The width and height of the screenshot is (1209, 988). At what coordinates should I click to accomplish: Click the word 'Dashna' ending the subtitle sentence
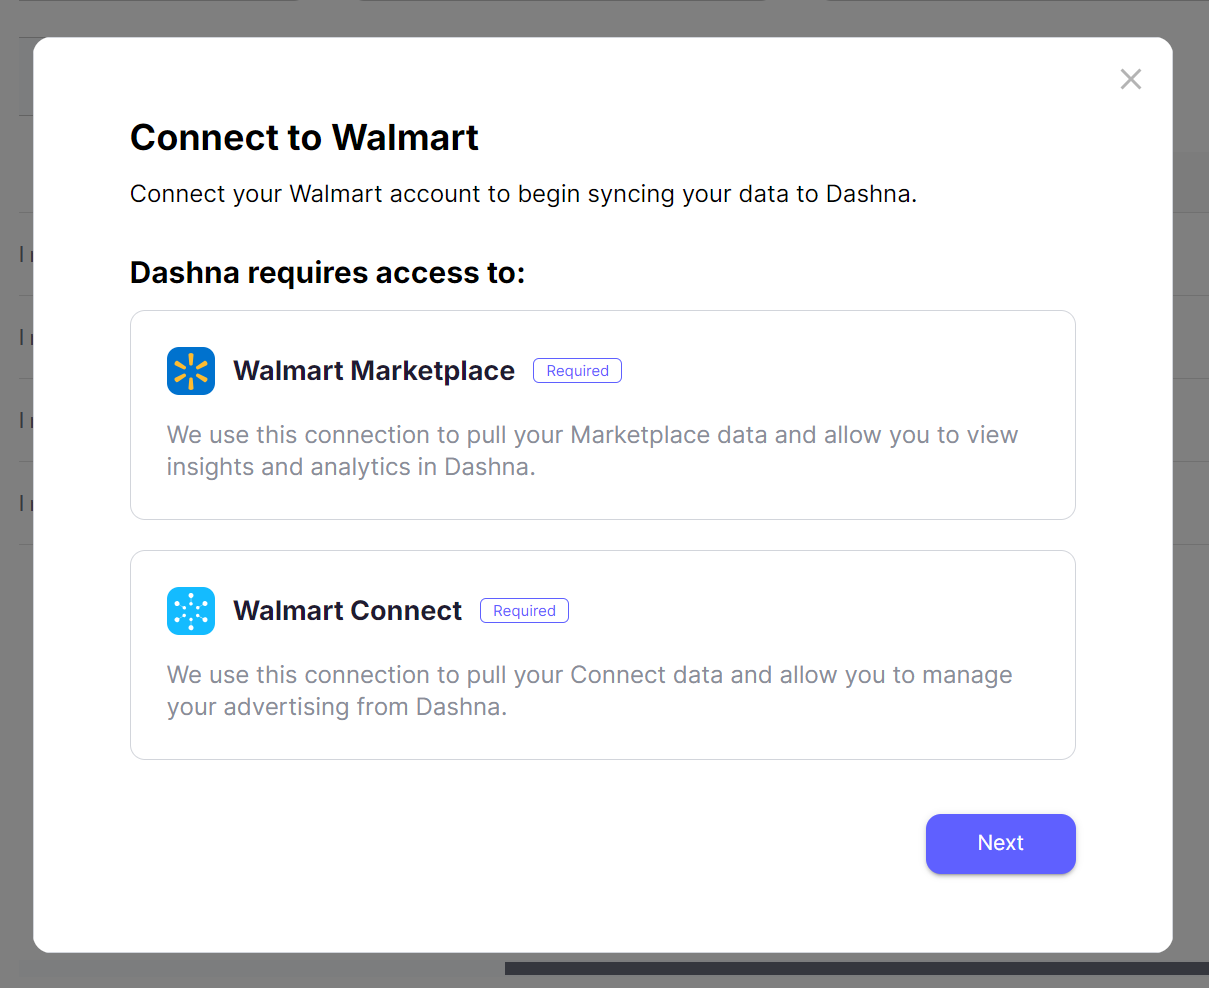pyautogui.click(x=868, y=194)
